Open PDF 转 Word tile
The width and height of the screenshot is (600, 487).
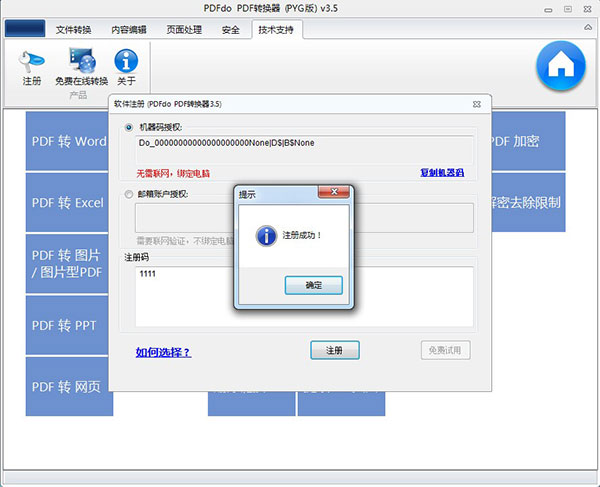click(67, 141)
